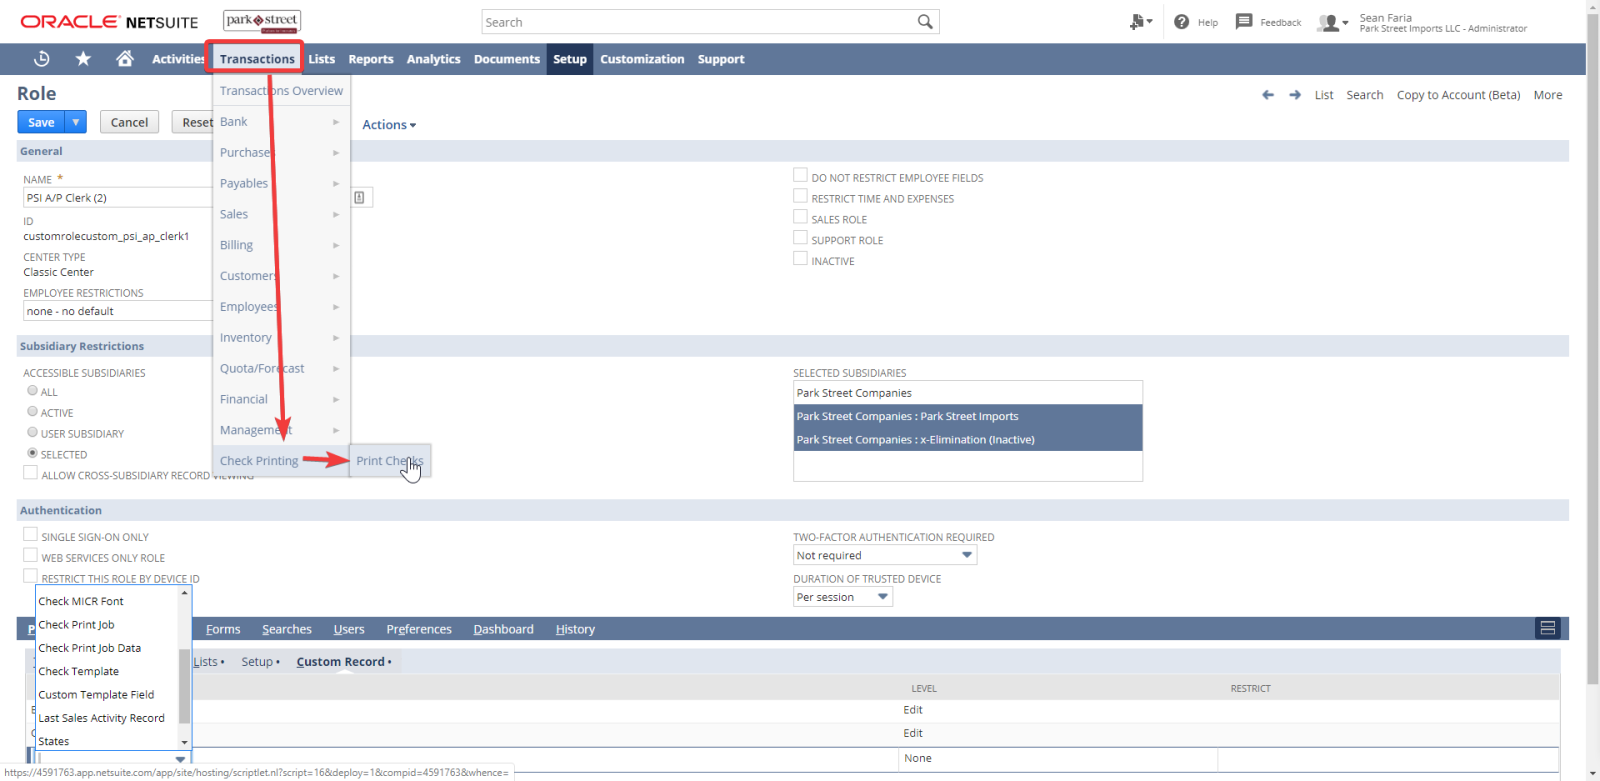Image resolution: width=1600 pixels, height=781 pixels.
Task: Click the Feedback speech bubble icon
Action: [x=1244, y=22]
